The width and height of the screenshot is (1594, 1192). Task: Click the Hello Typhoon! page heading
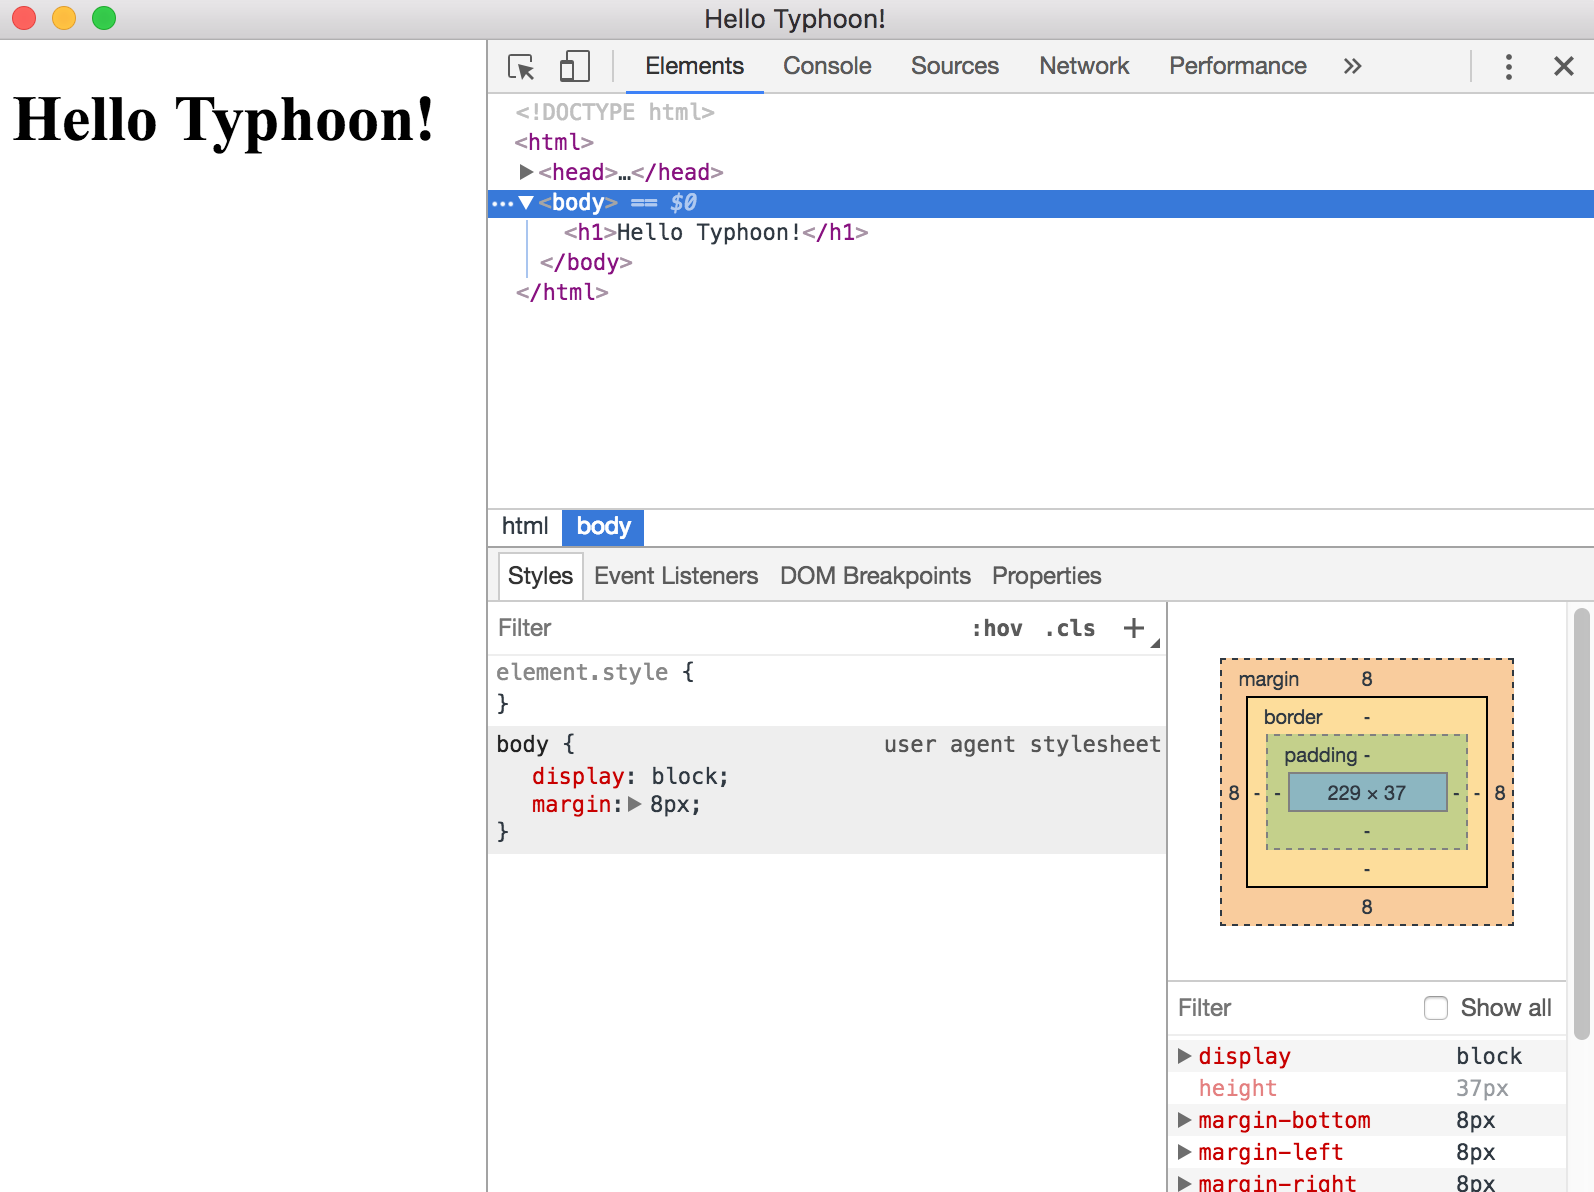pyautogui.click(x=224, y=119)
